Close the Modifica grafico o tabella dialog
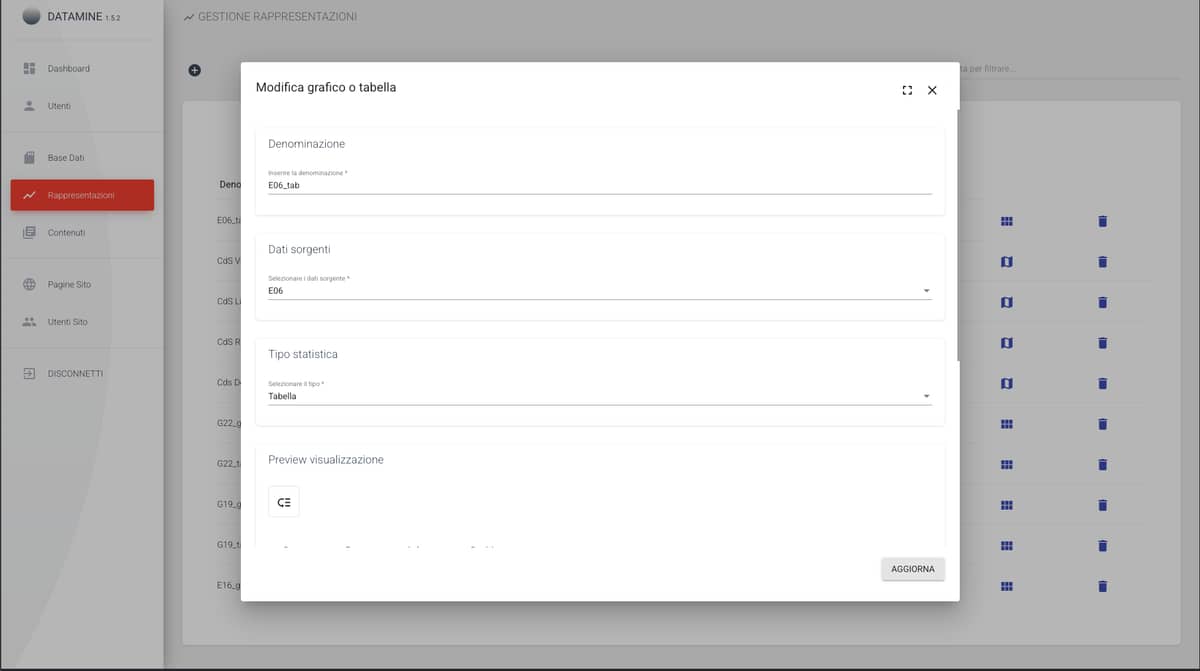This screenshot has height=671, width=1200. [x=932, y=90]
